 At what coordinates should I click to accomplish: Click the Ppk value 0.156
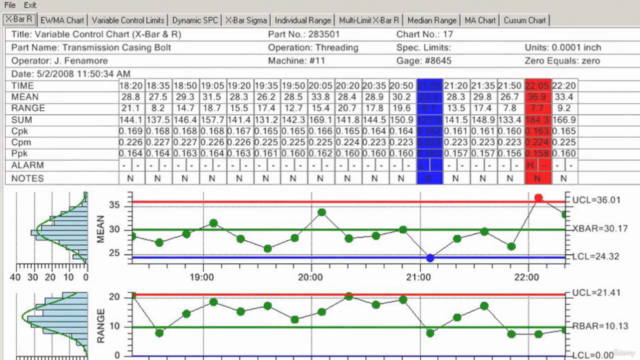click(510, 153)
